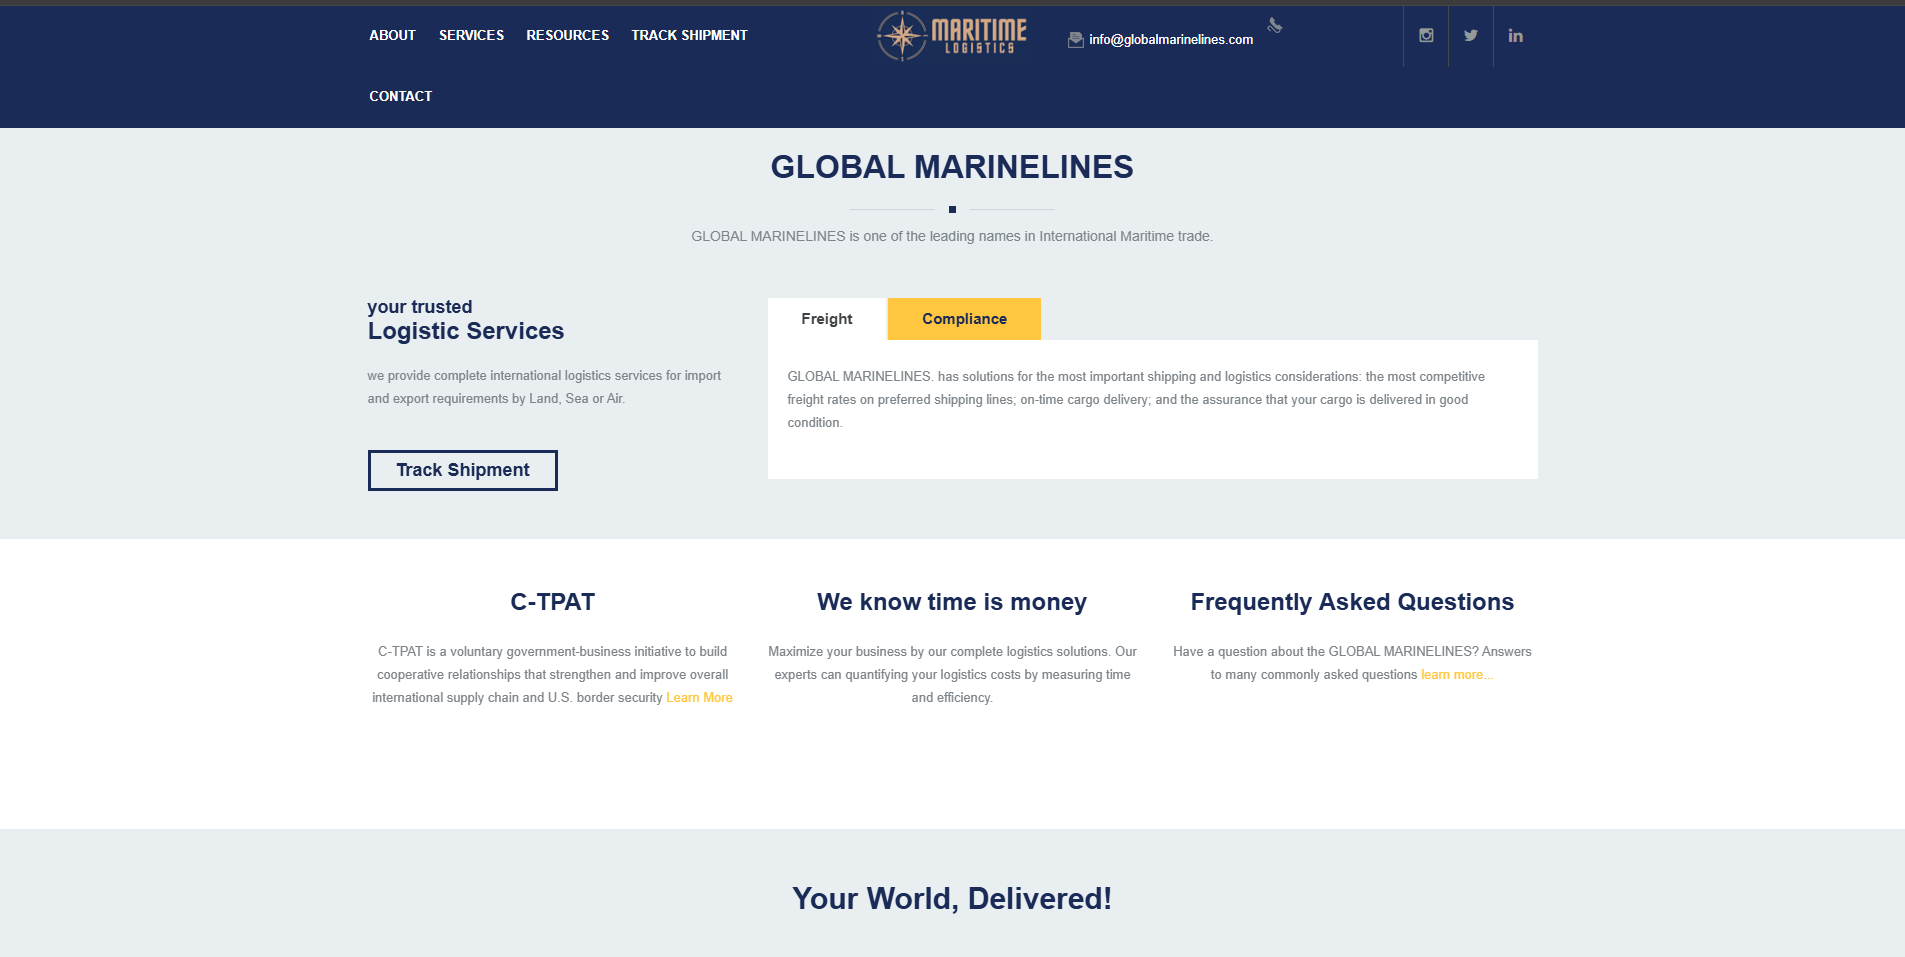The image size is (1905, 957).
Task: Click the Maritime Logistics compass logo
Action: pyautogui.click(x=951, y=36)
